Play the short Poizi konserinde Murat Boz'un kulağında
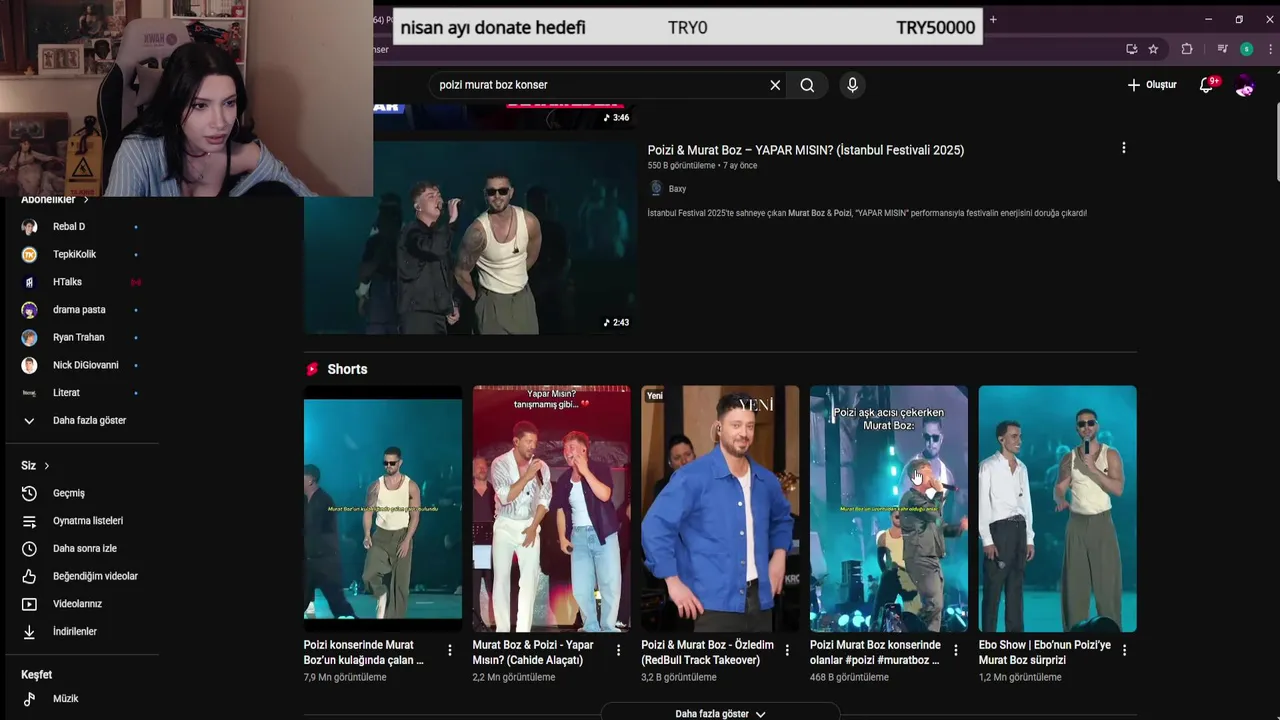This screenshot has height=720, width=1280. [383, 508]
